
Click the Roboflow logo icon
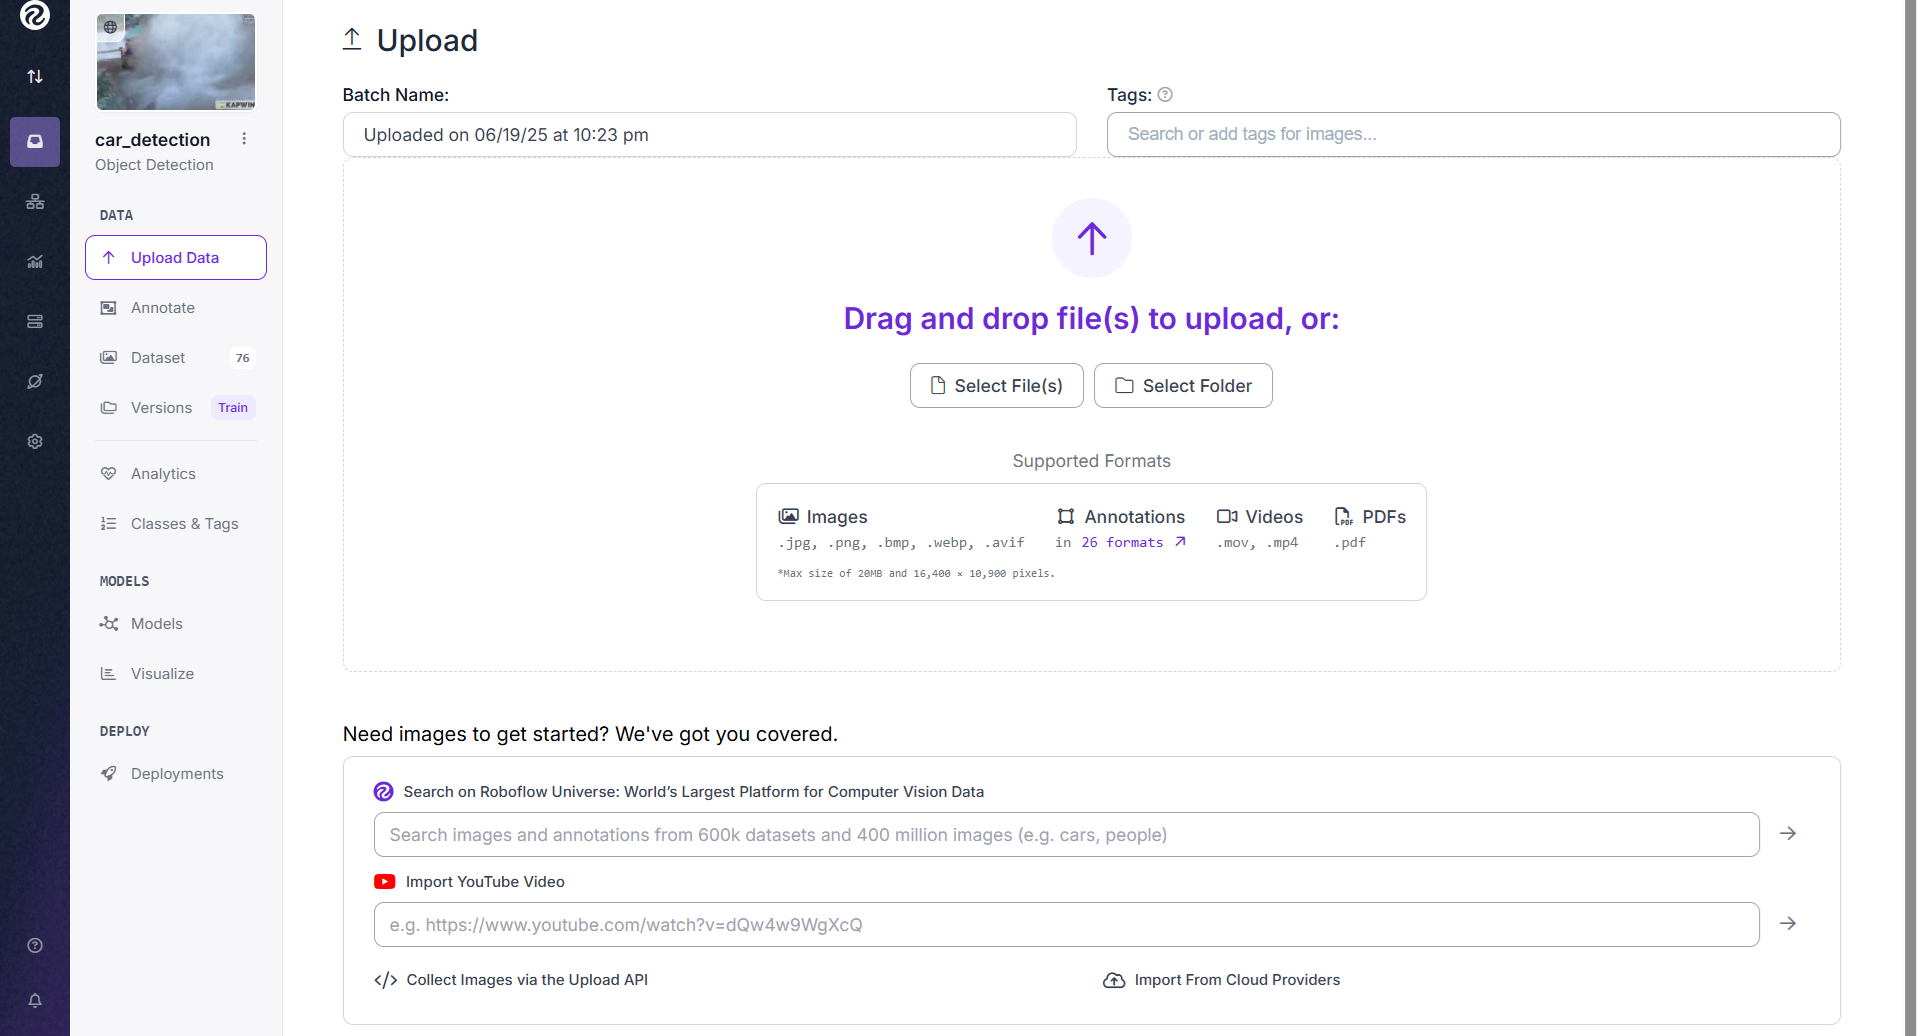35,16
